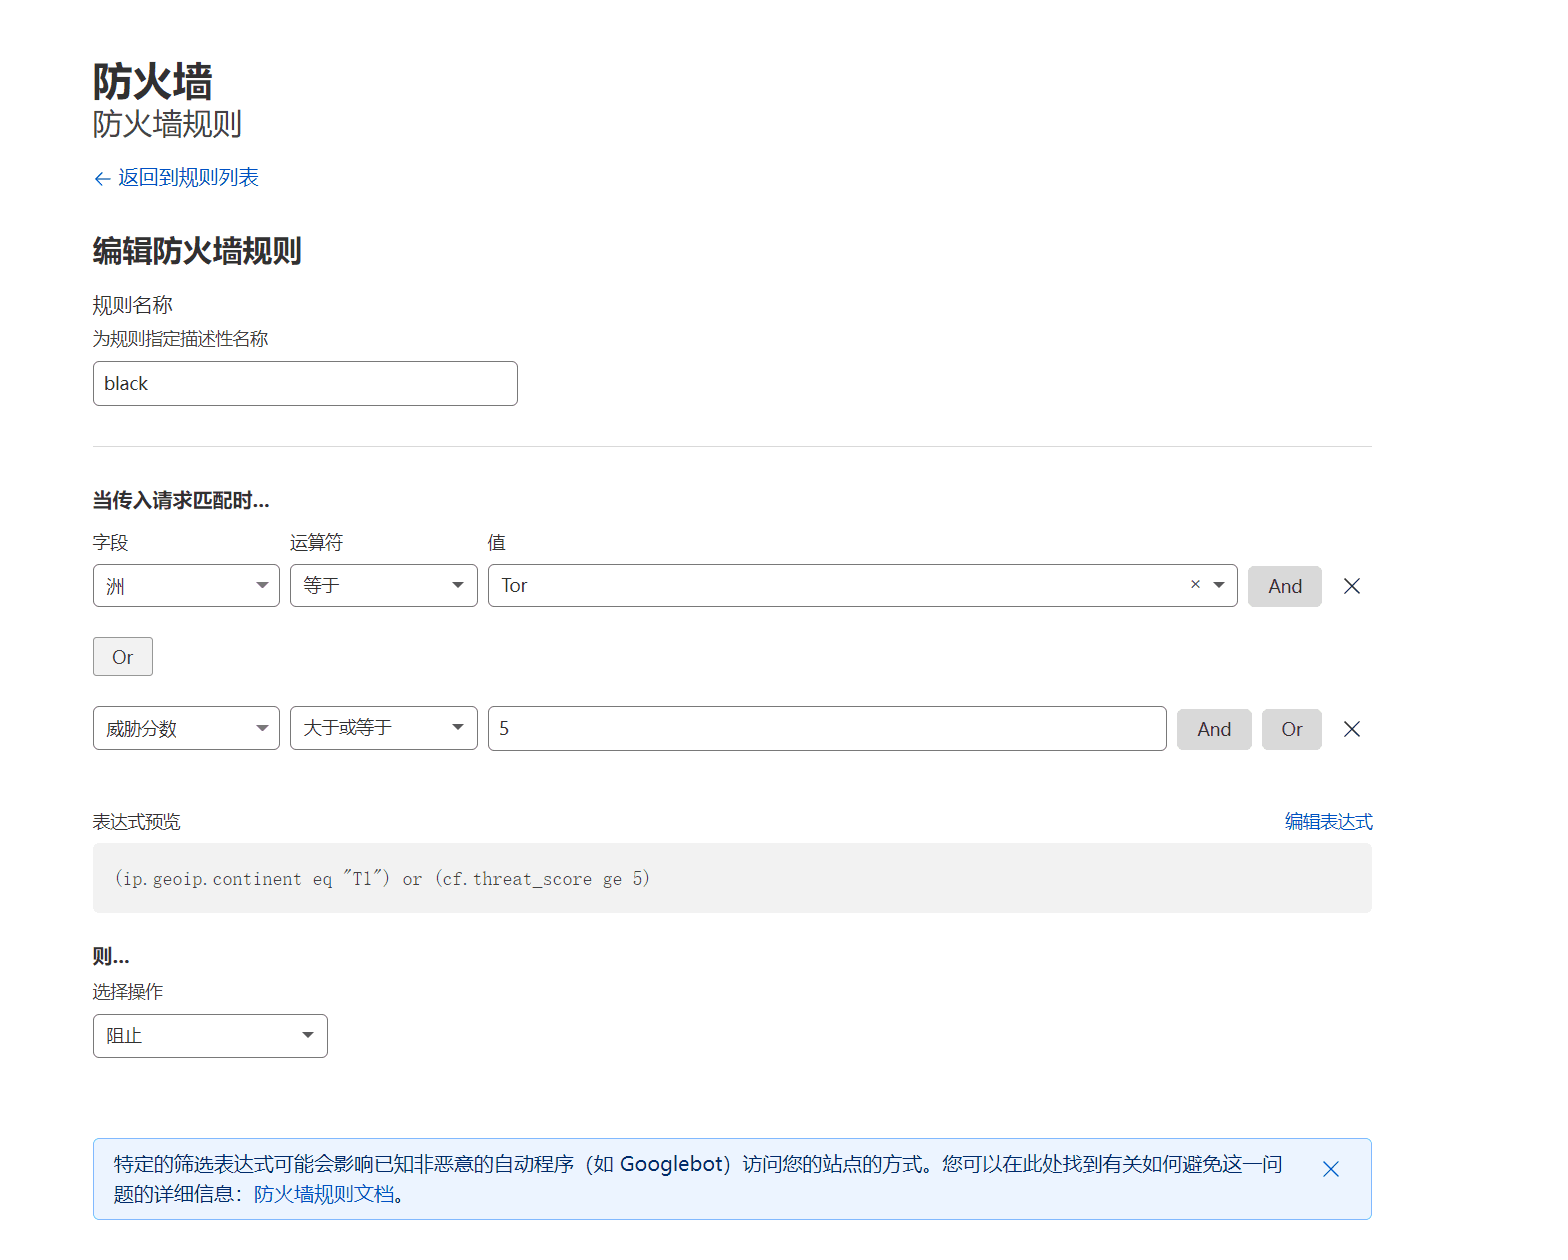Click And button on first rule row
The height and width of the screenshot is (1260, 1568).
[1284, 586]
